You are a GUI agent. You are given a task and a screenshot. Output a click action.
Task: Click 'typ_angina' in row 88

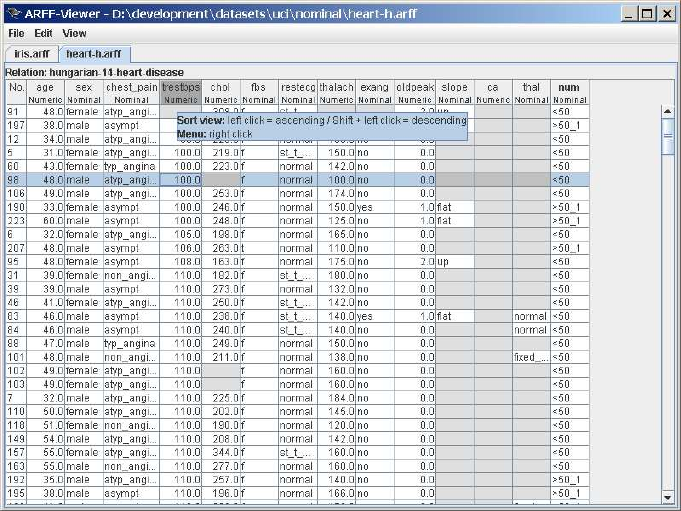pyautogui.click(x=131, y=343)
